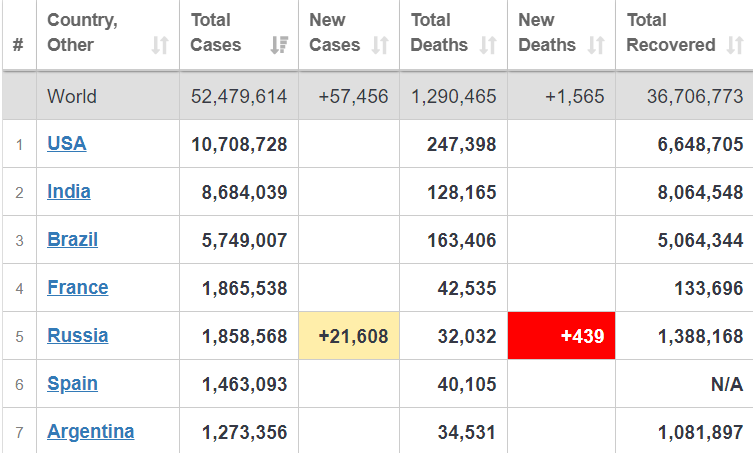Sort table by New Deaths arrows
Viewport: 753px width, 453px height.
(596, 45)
